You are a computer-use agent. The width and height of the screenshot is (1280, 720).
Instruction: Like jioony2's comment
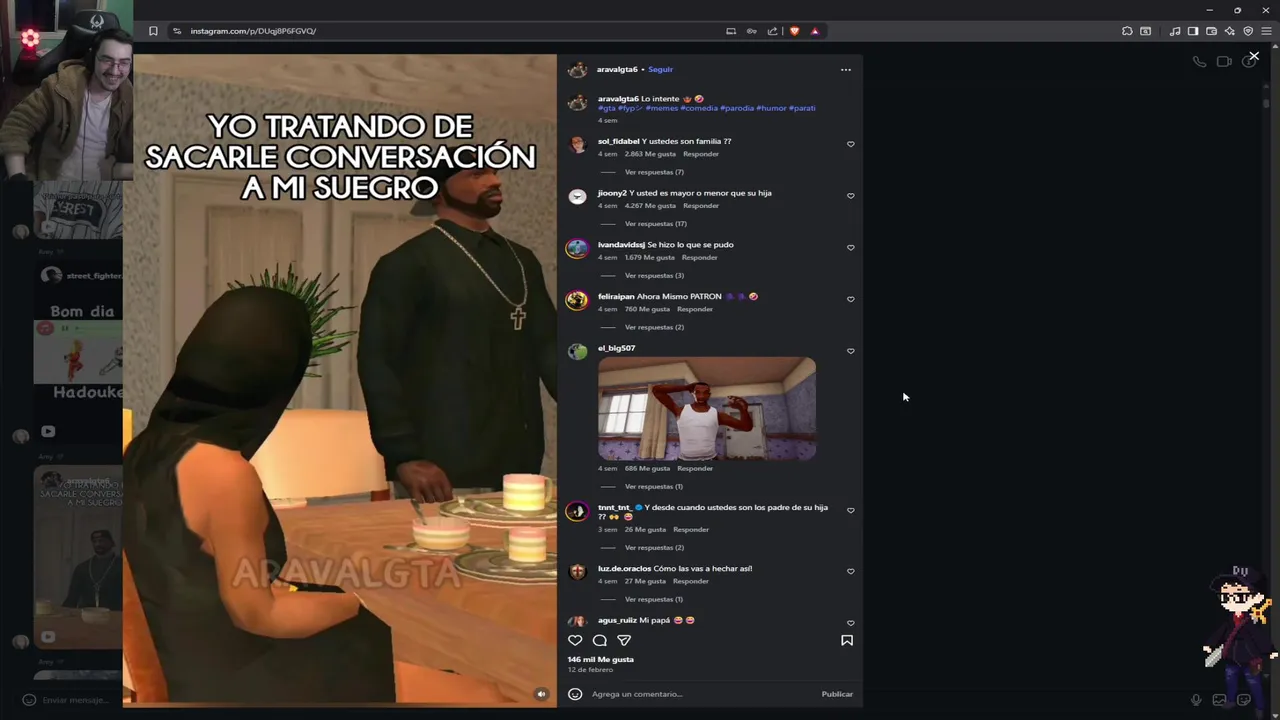[x=851, y=196]
